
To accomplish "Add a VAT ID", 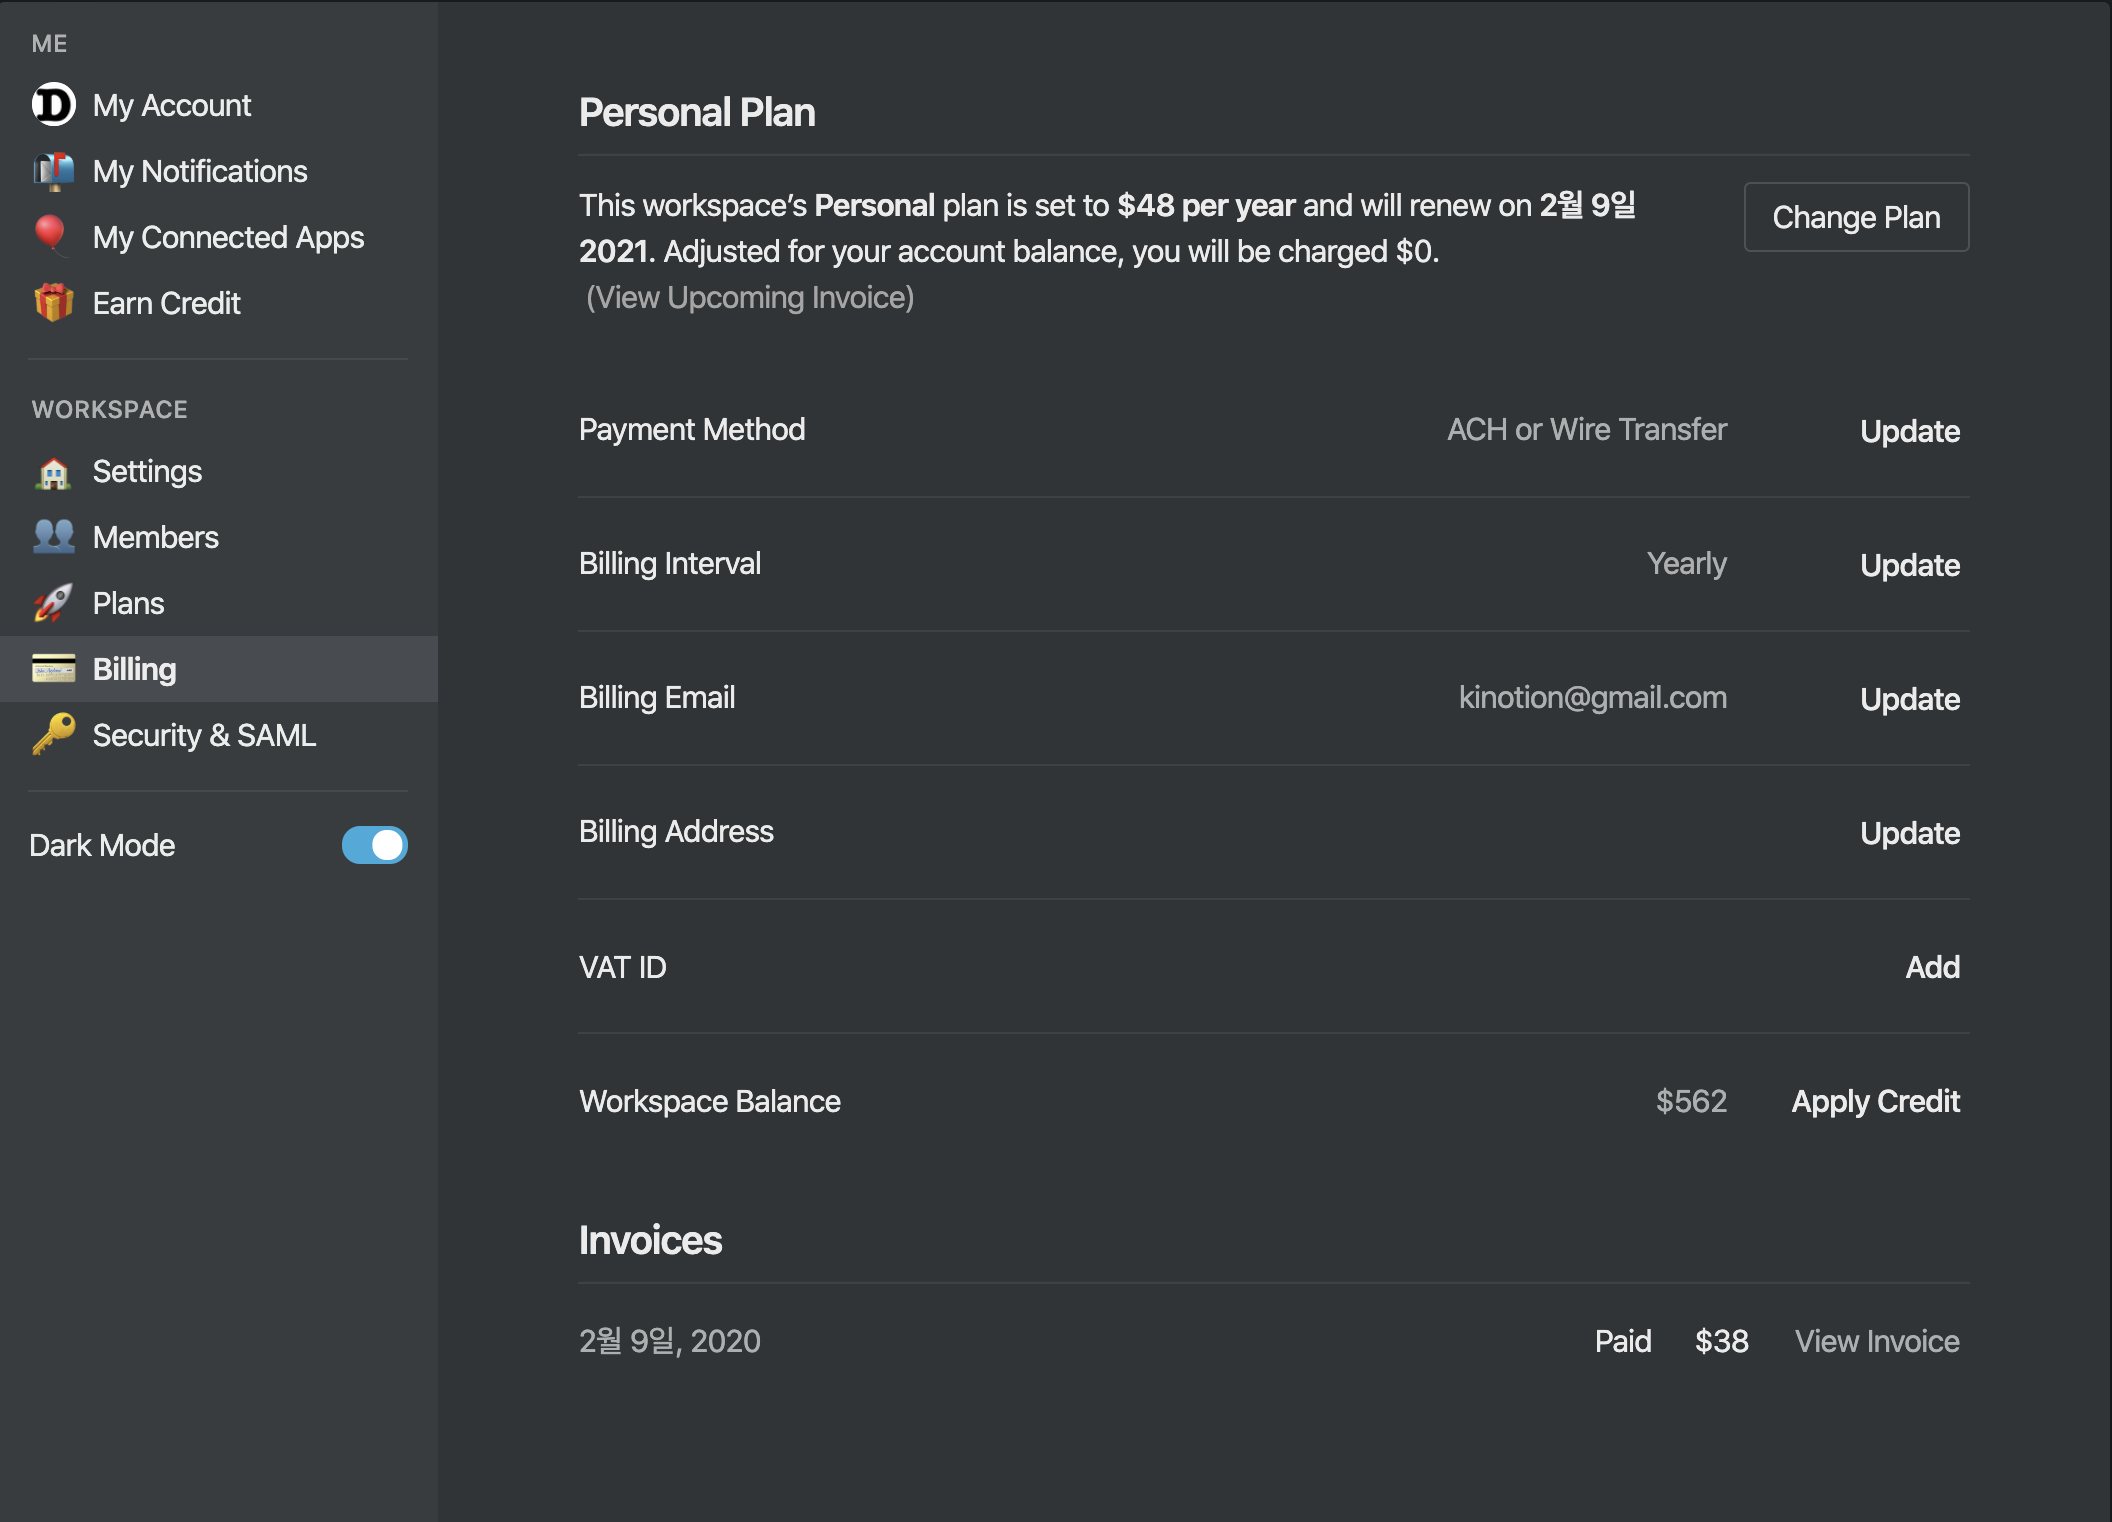I will 1932,967.
